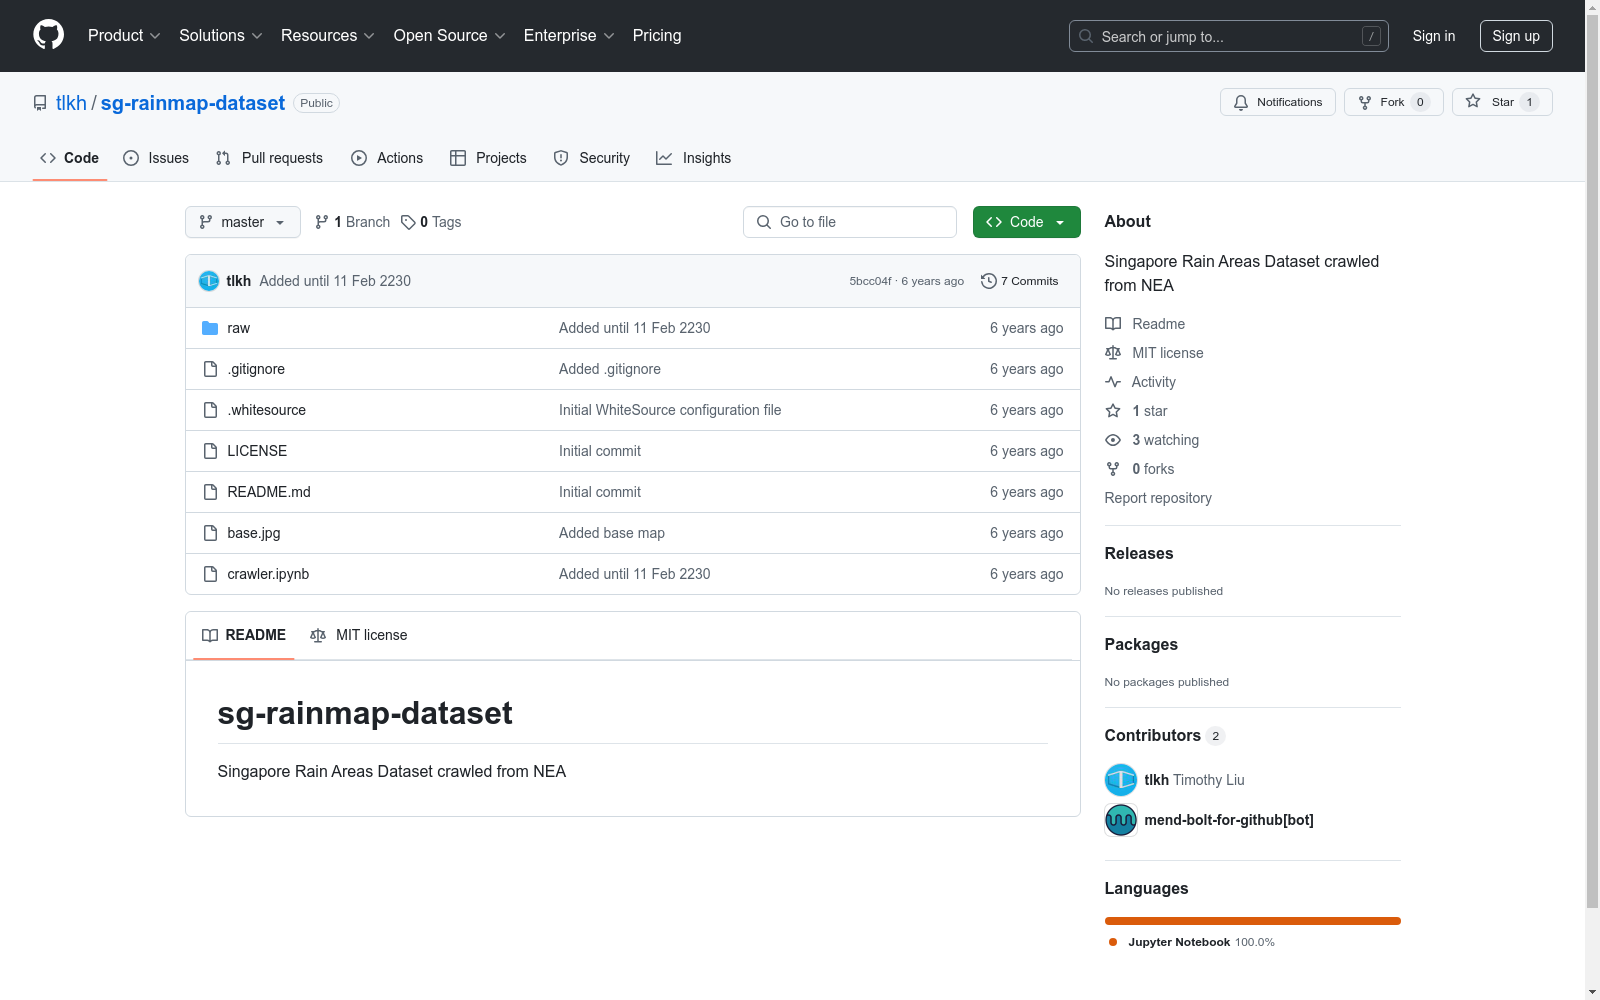The height and width of the screenshot is (1000, 1600).
Task: Click the crawler.ipynb file icon
Action: [210, 574]
